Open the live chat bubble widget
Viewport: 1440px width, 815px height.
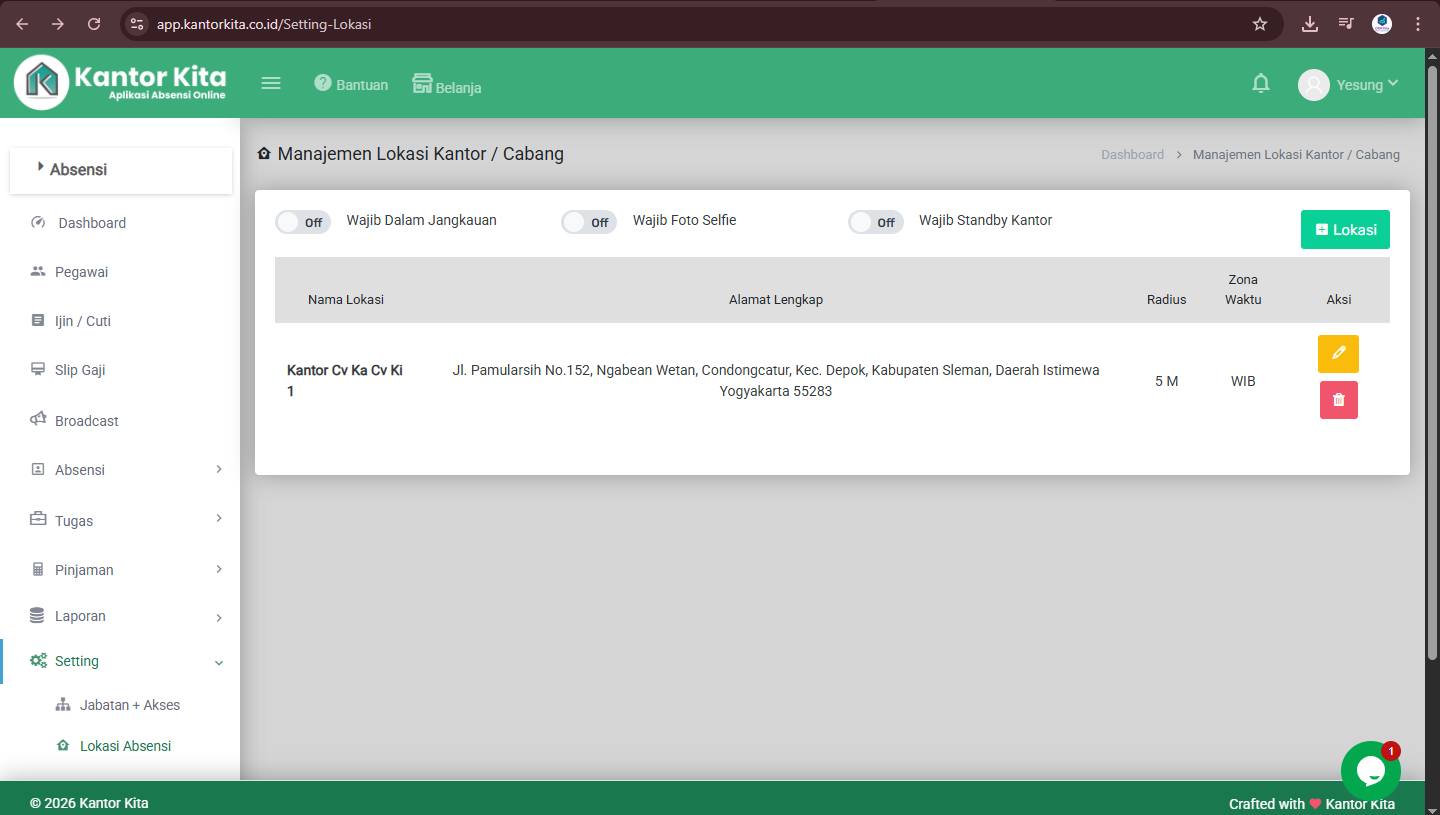pyautogui.click(x=1370, y=770)
